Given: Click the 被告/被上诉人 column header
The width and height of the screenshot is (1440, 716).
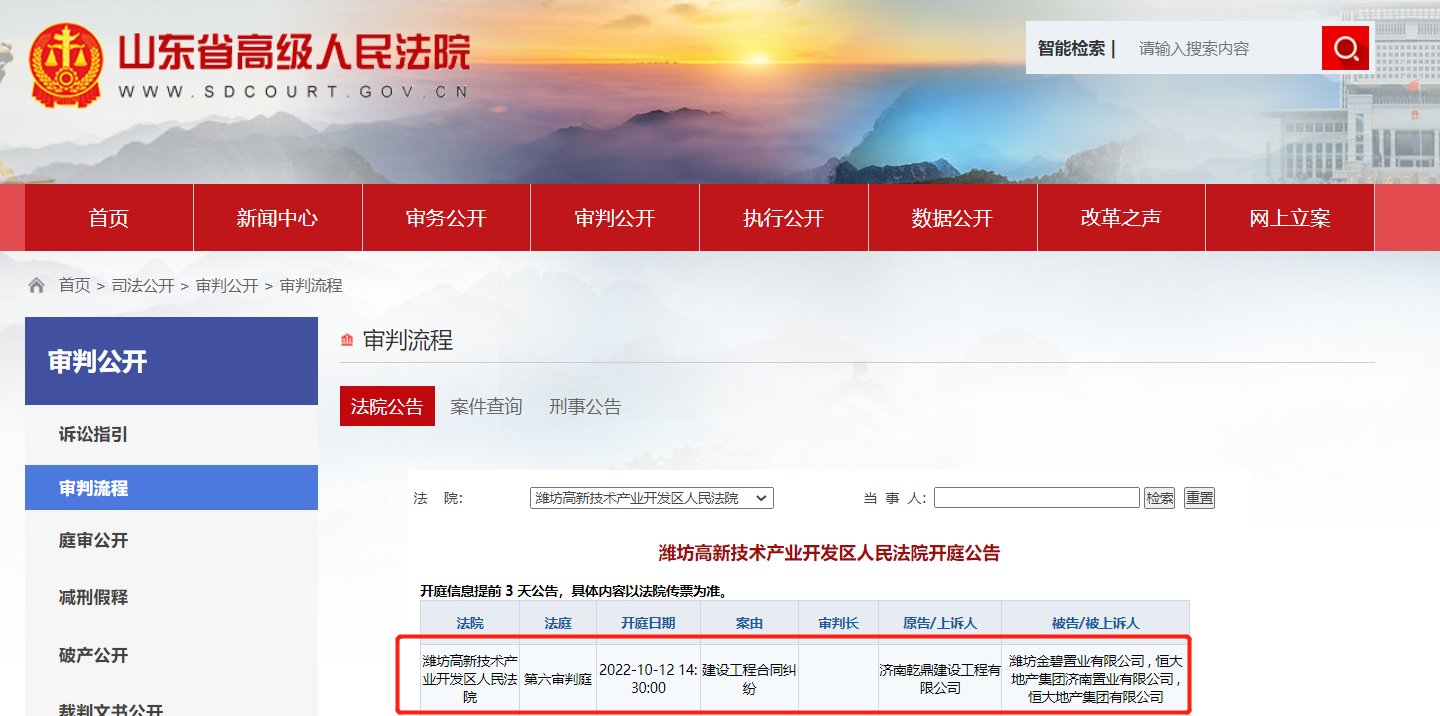Looking at the screenshot, I should (1095, 623).
